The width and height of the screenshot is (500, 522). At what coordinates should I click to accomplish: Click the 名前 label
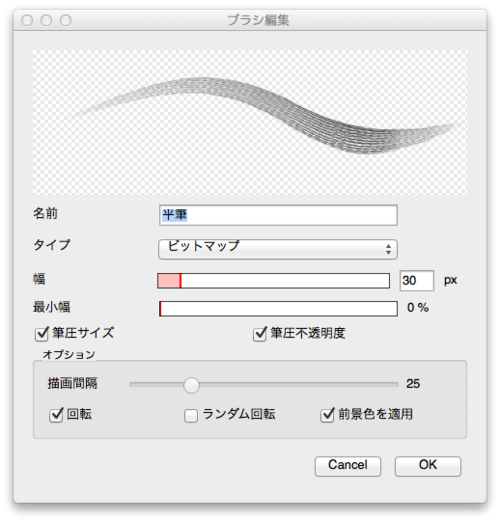pyautogui.click(x=45, y=213)
